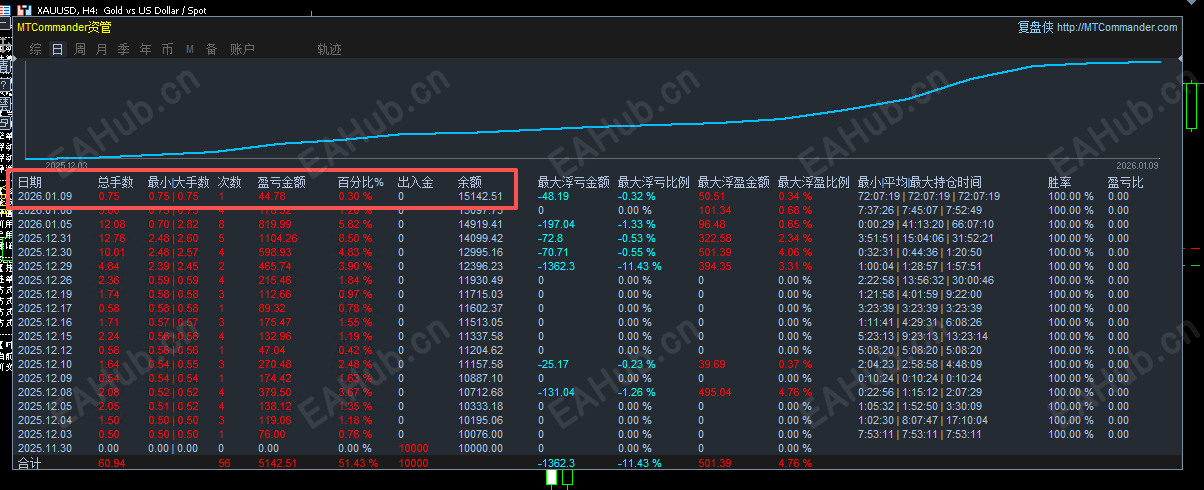Click the 盈亏金额 column header
1204x490 pixels.
click(x=281, y=183)
